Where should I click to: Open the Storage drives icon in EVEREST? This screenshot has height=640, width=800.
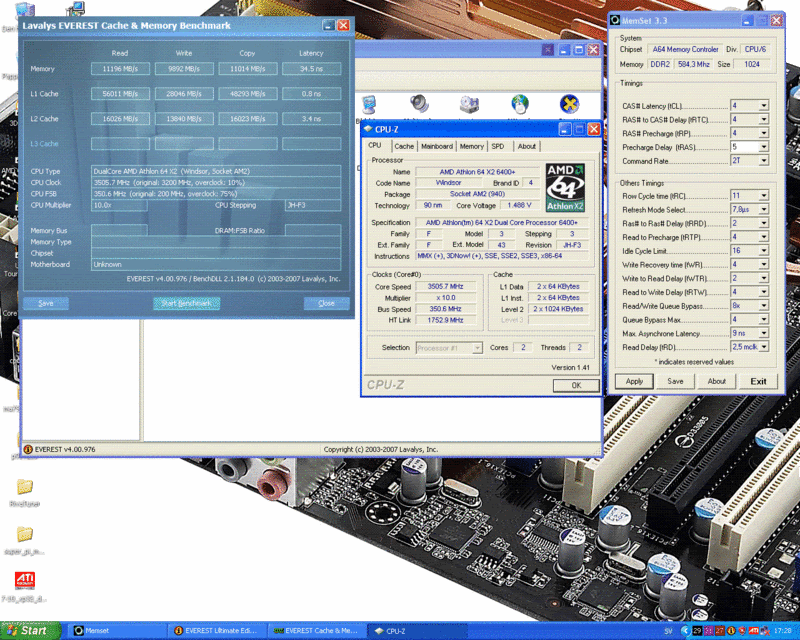coord(469,104)
